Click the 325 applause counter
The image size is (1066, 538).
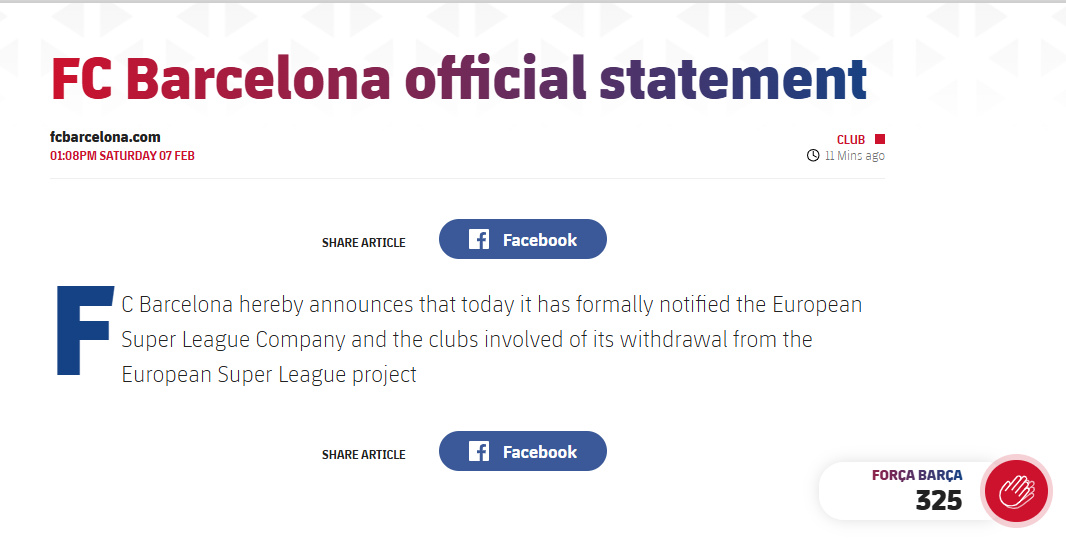coord(938,501)
